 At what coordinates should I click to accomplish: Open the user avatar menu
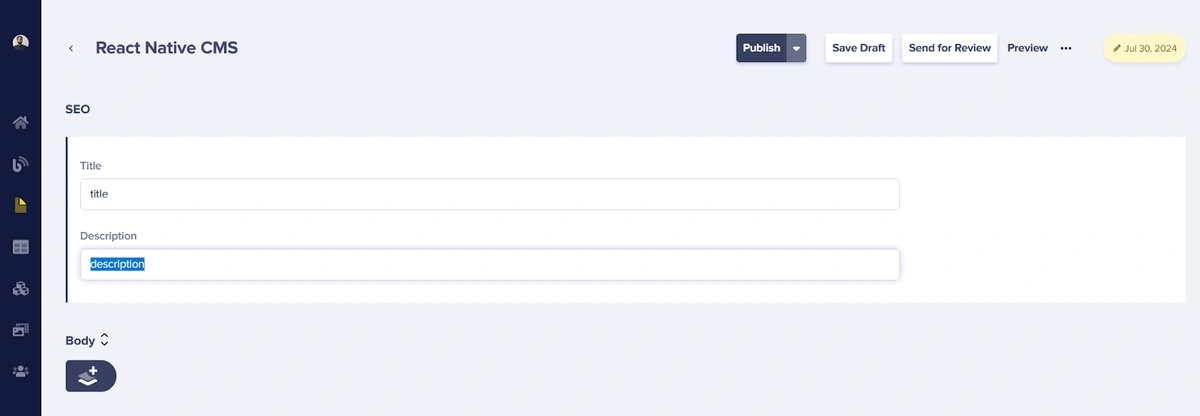click(20, 42)
